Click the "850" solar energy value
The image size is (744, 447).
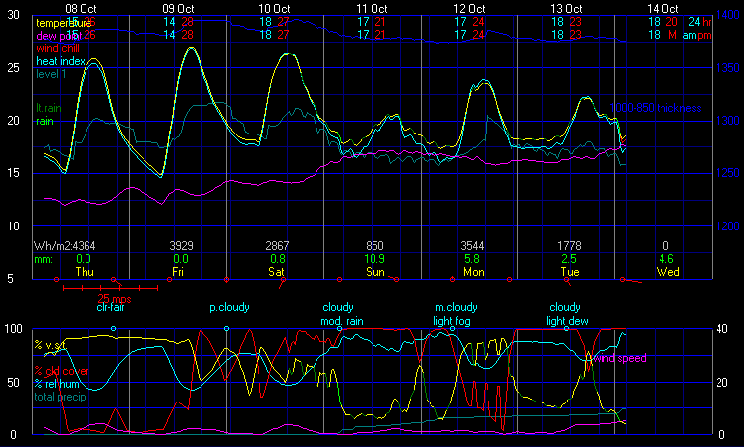pyautogui.click(x=375, y=246)
